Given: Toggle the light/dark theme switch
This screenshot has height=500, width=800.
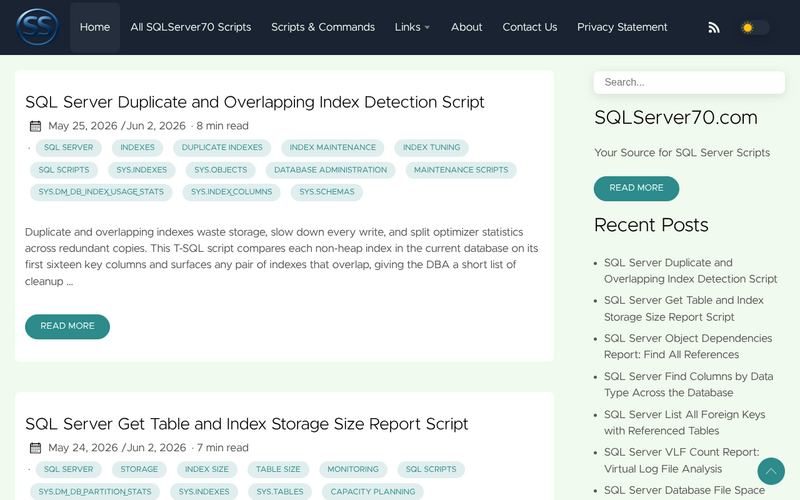Looking at the screenshot, I should [x=755, y=28].
